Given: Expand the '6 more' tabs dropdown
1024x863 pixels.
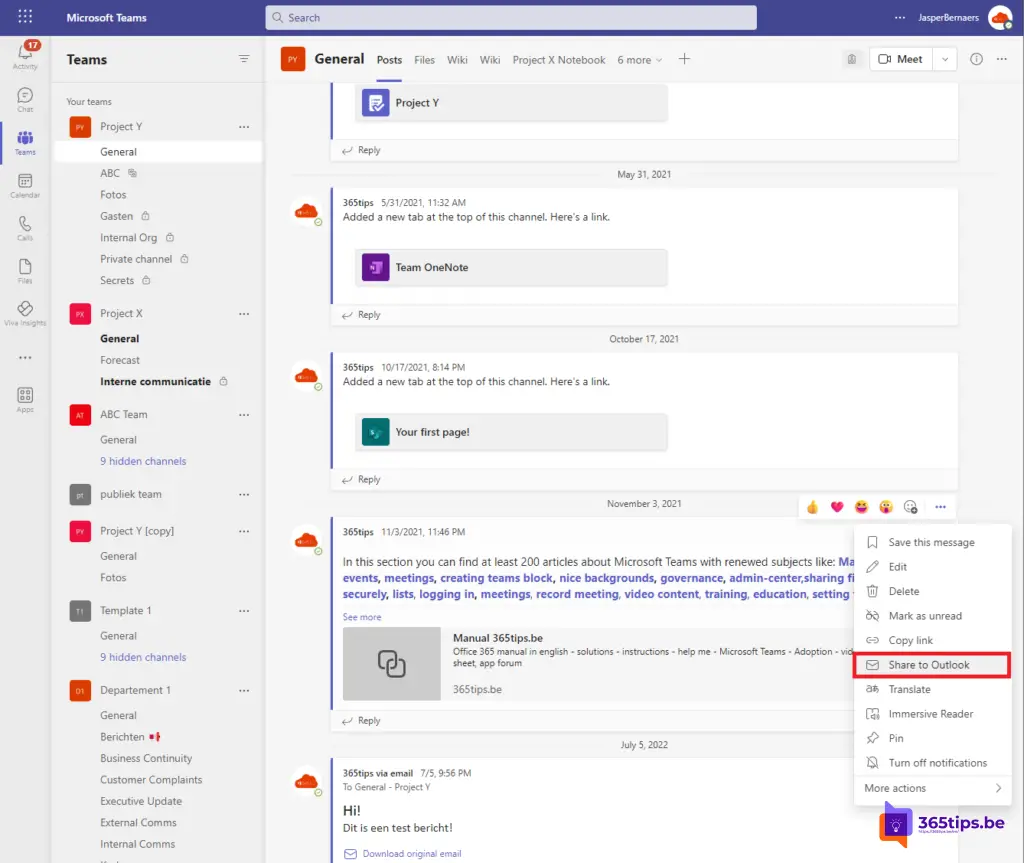Looking at the screenshot, I should tap(640, 60).
